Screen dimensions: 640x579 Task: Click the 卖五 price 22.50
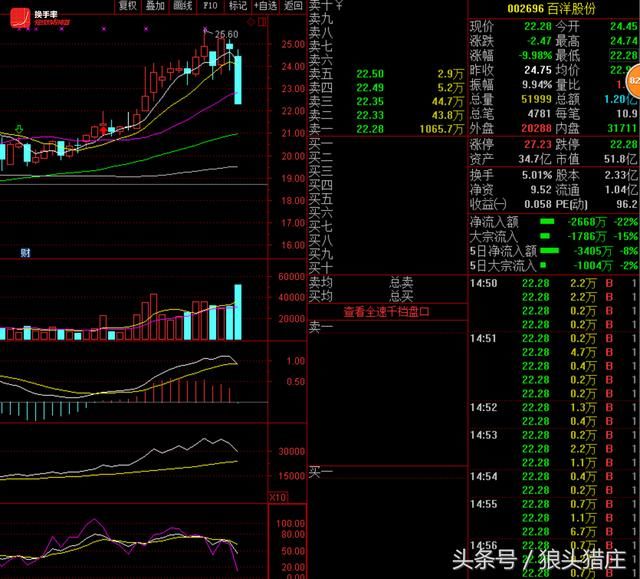(370, 74)
